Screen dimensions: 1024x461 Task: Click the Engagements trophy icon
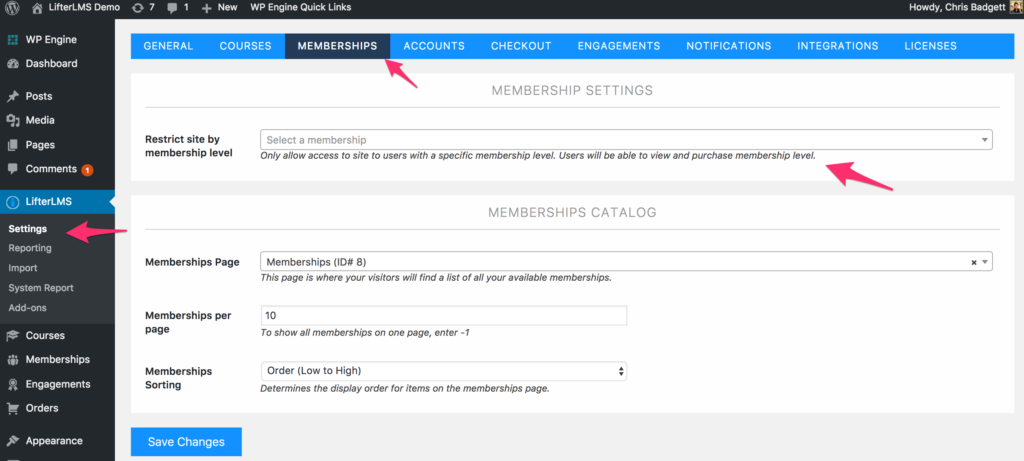click(x=12, y=384)
